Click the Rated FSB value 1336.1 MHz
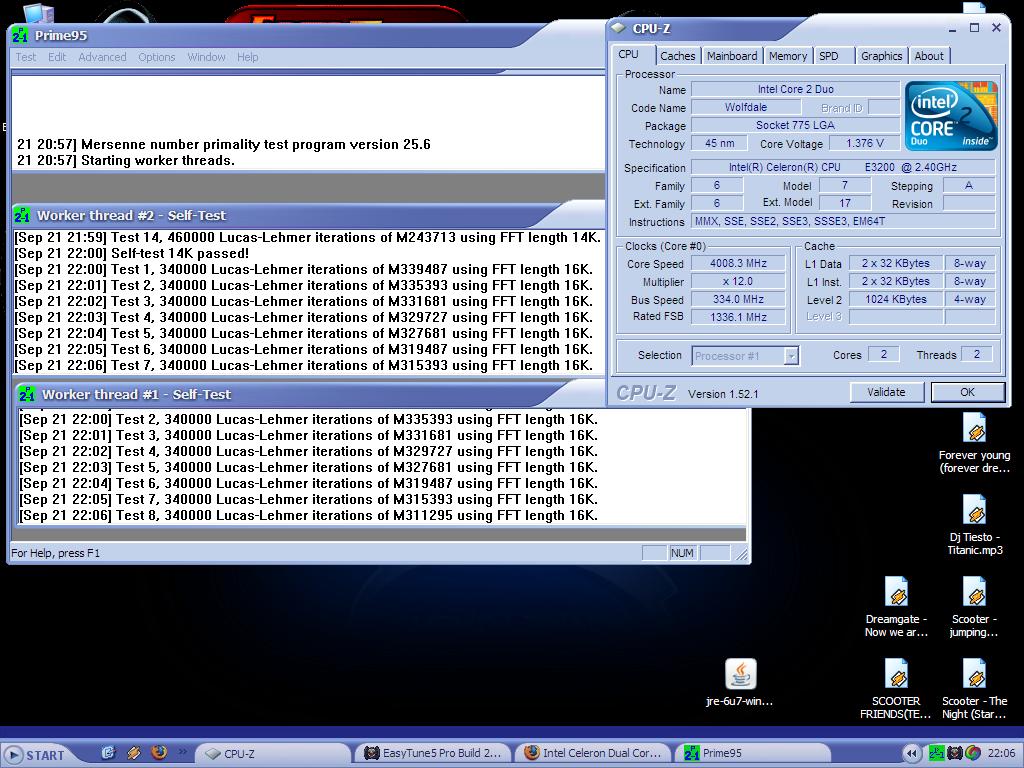Screen dimensions: 1024x768 (738, 317)
